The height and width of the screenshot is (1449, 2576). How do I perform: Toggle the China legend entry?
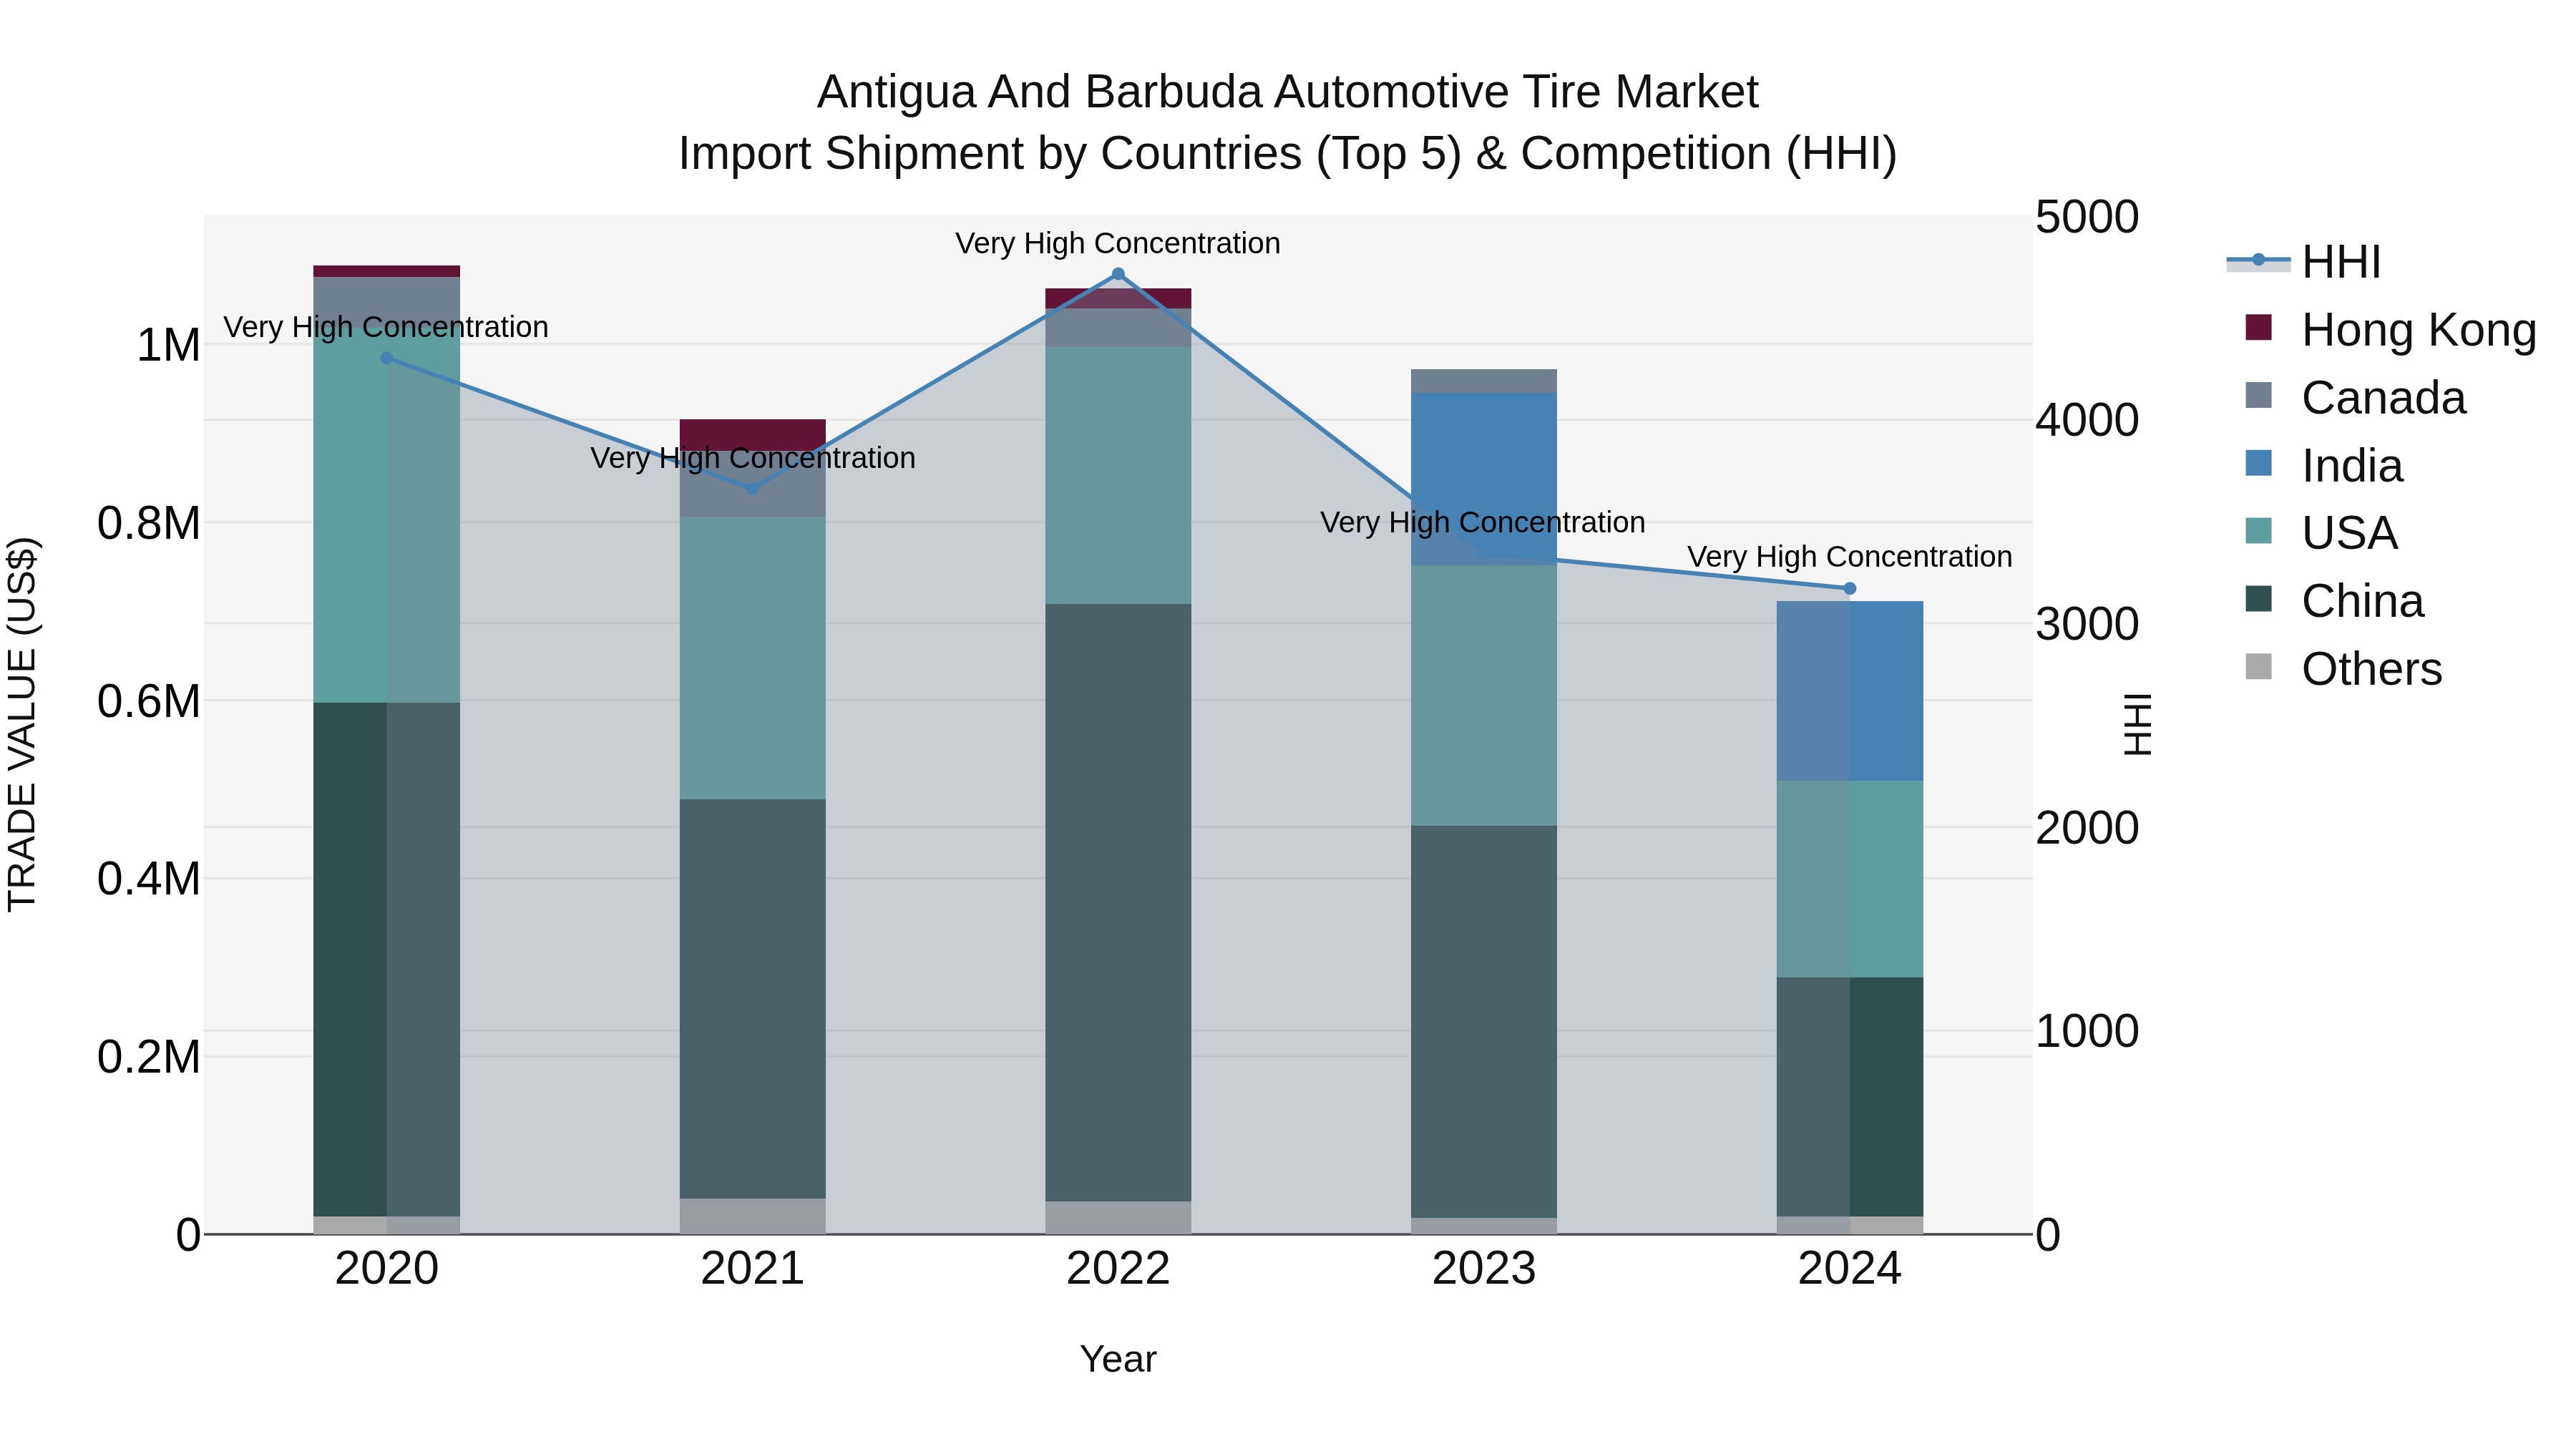click(x=2334, y=601)
